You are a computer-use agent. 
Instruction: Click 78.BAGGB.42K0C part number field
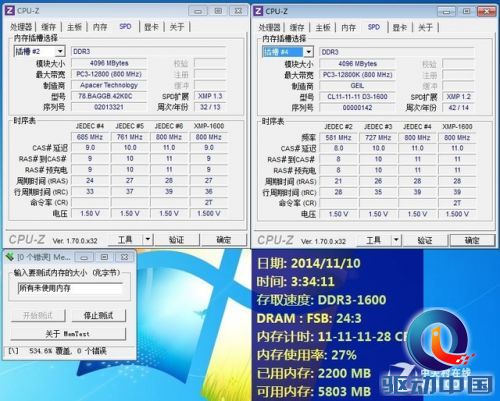coord(109,96)
